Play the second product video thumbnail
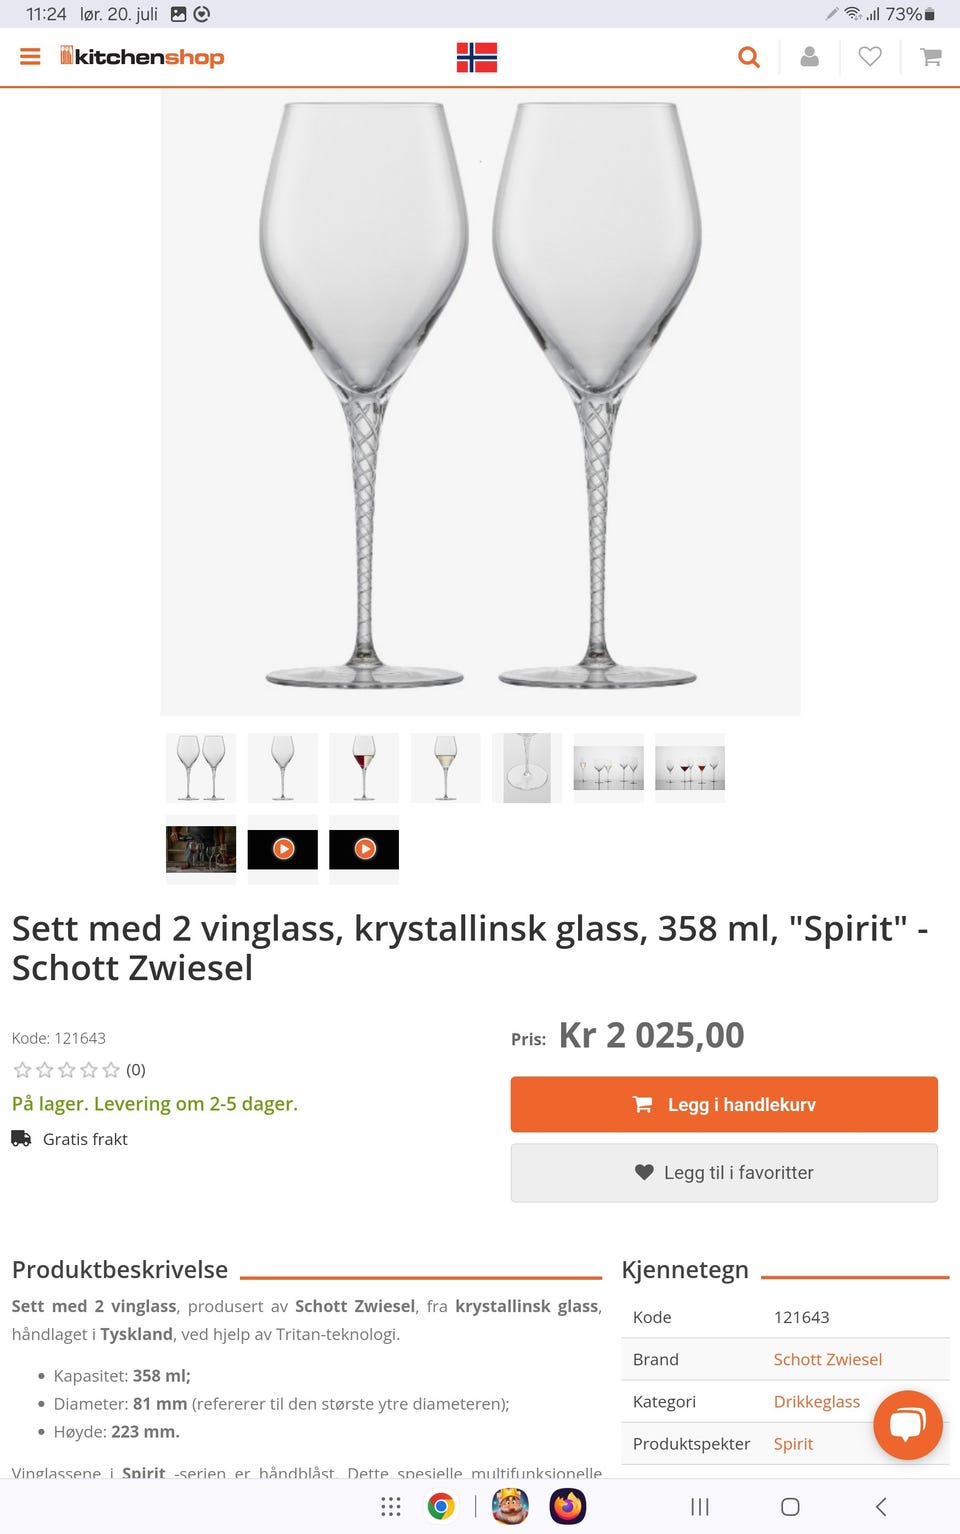960x1534 pixels. point(365,849)
